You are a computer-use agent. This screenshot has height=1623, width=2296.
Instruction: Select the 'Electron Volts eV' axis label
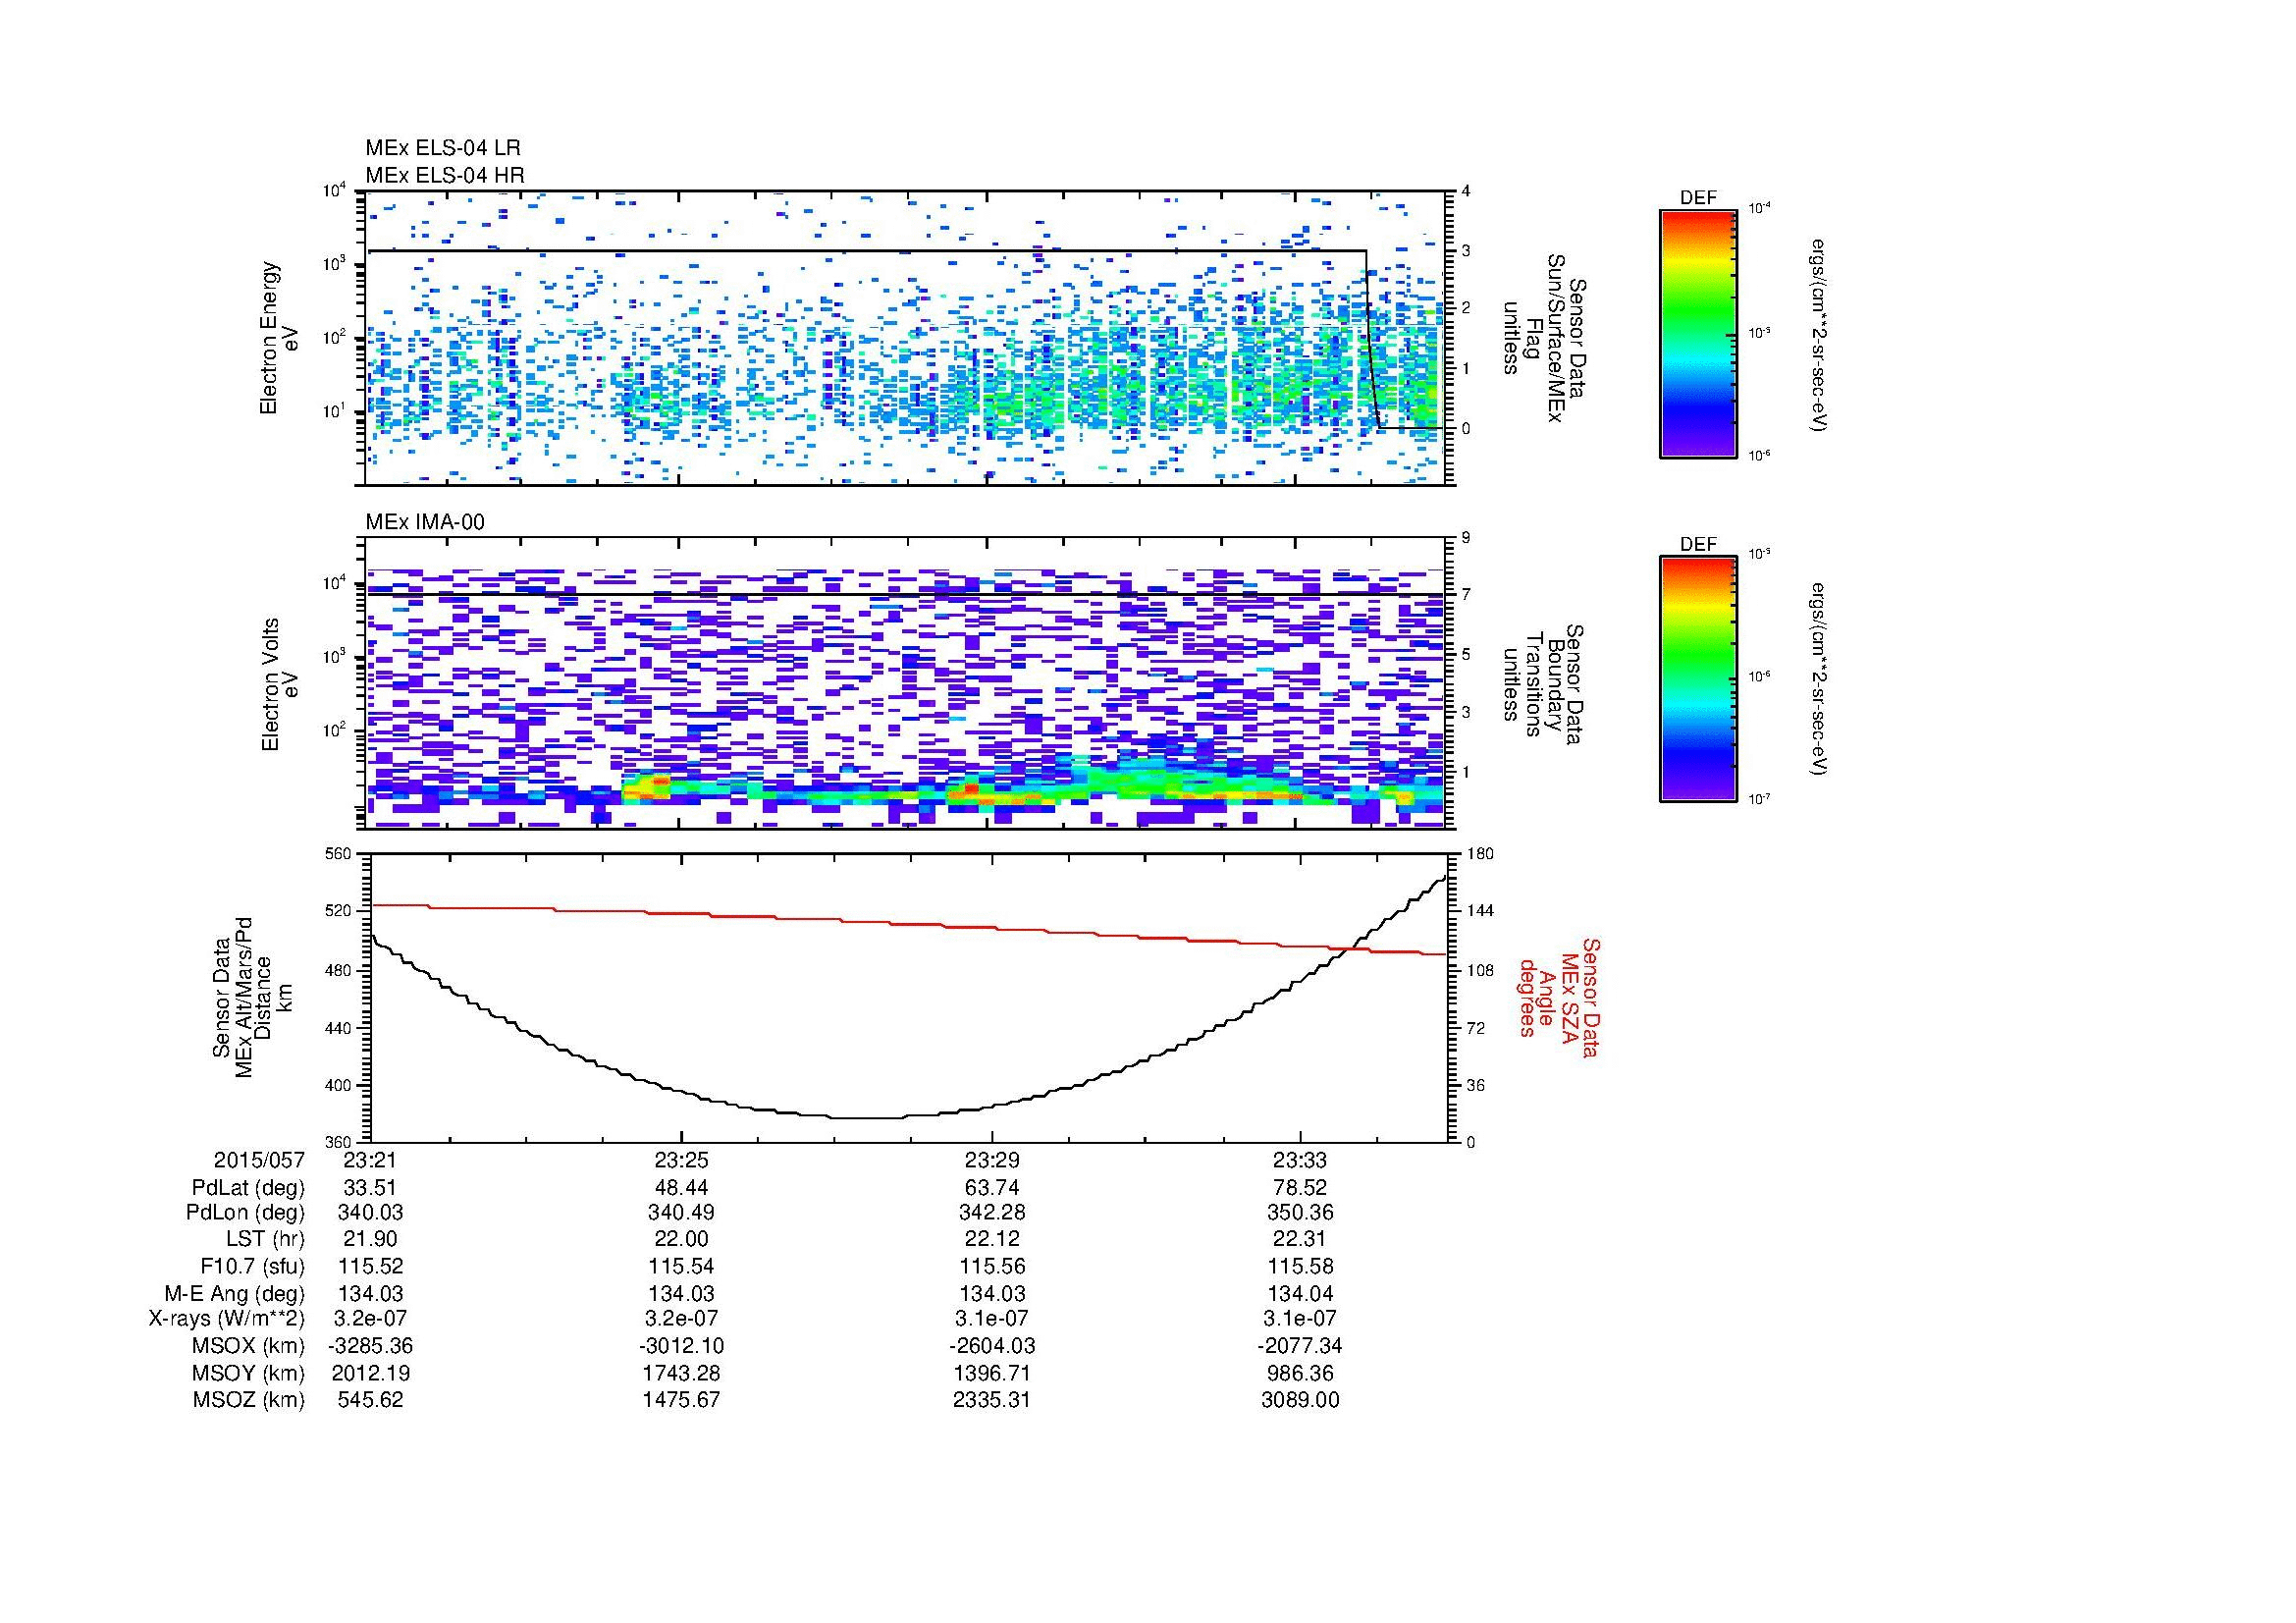pyautogui.click(x=279, y=684)
